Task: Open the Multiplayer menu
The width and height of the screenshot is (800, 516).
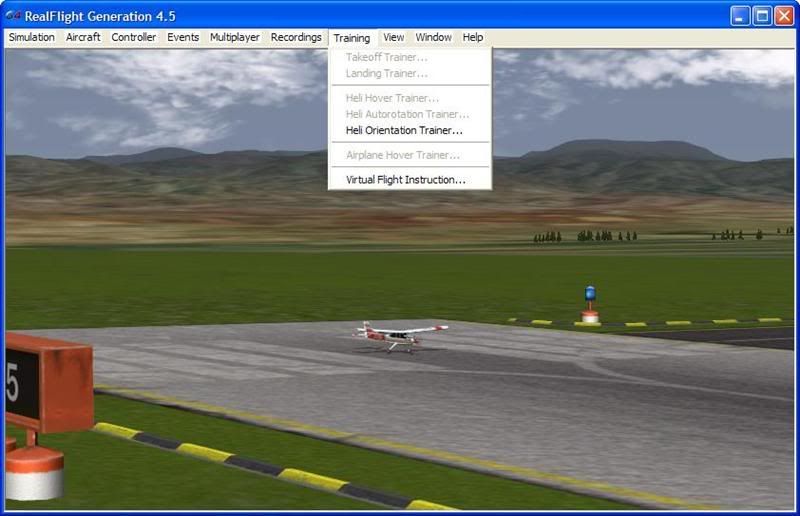Action: click(x=235, y=37)
